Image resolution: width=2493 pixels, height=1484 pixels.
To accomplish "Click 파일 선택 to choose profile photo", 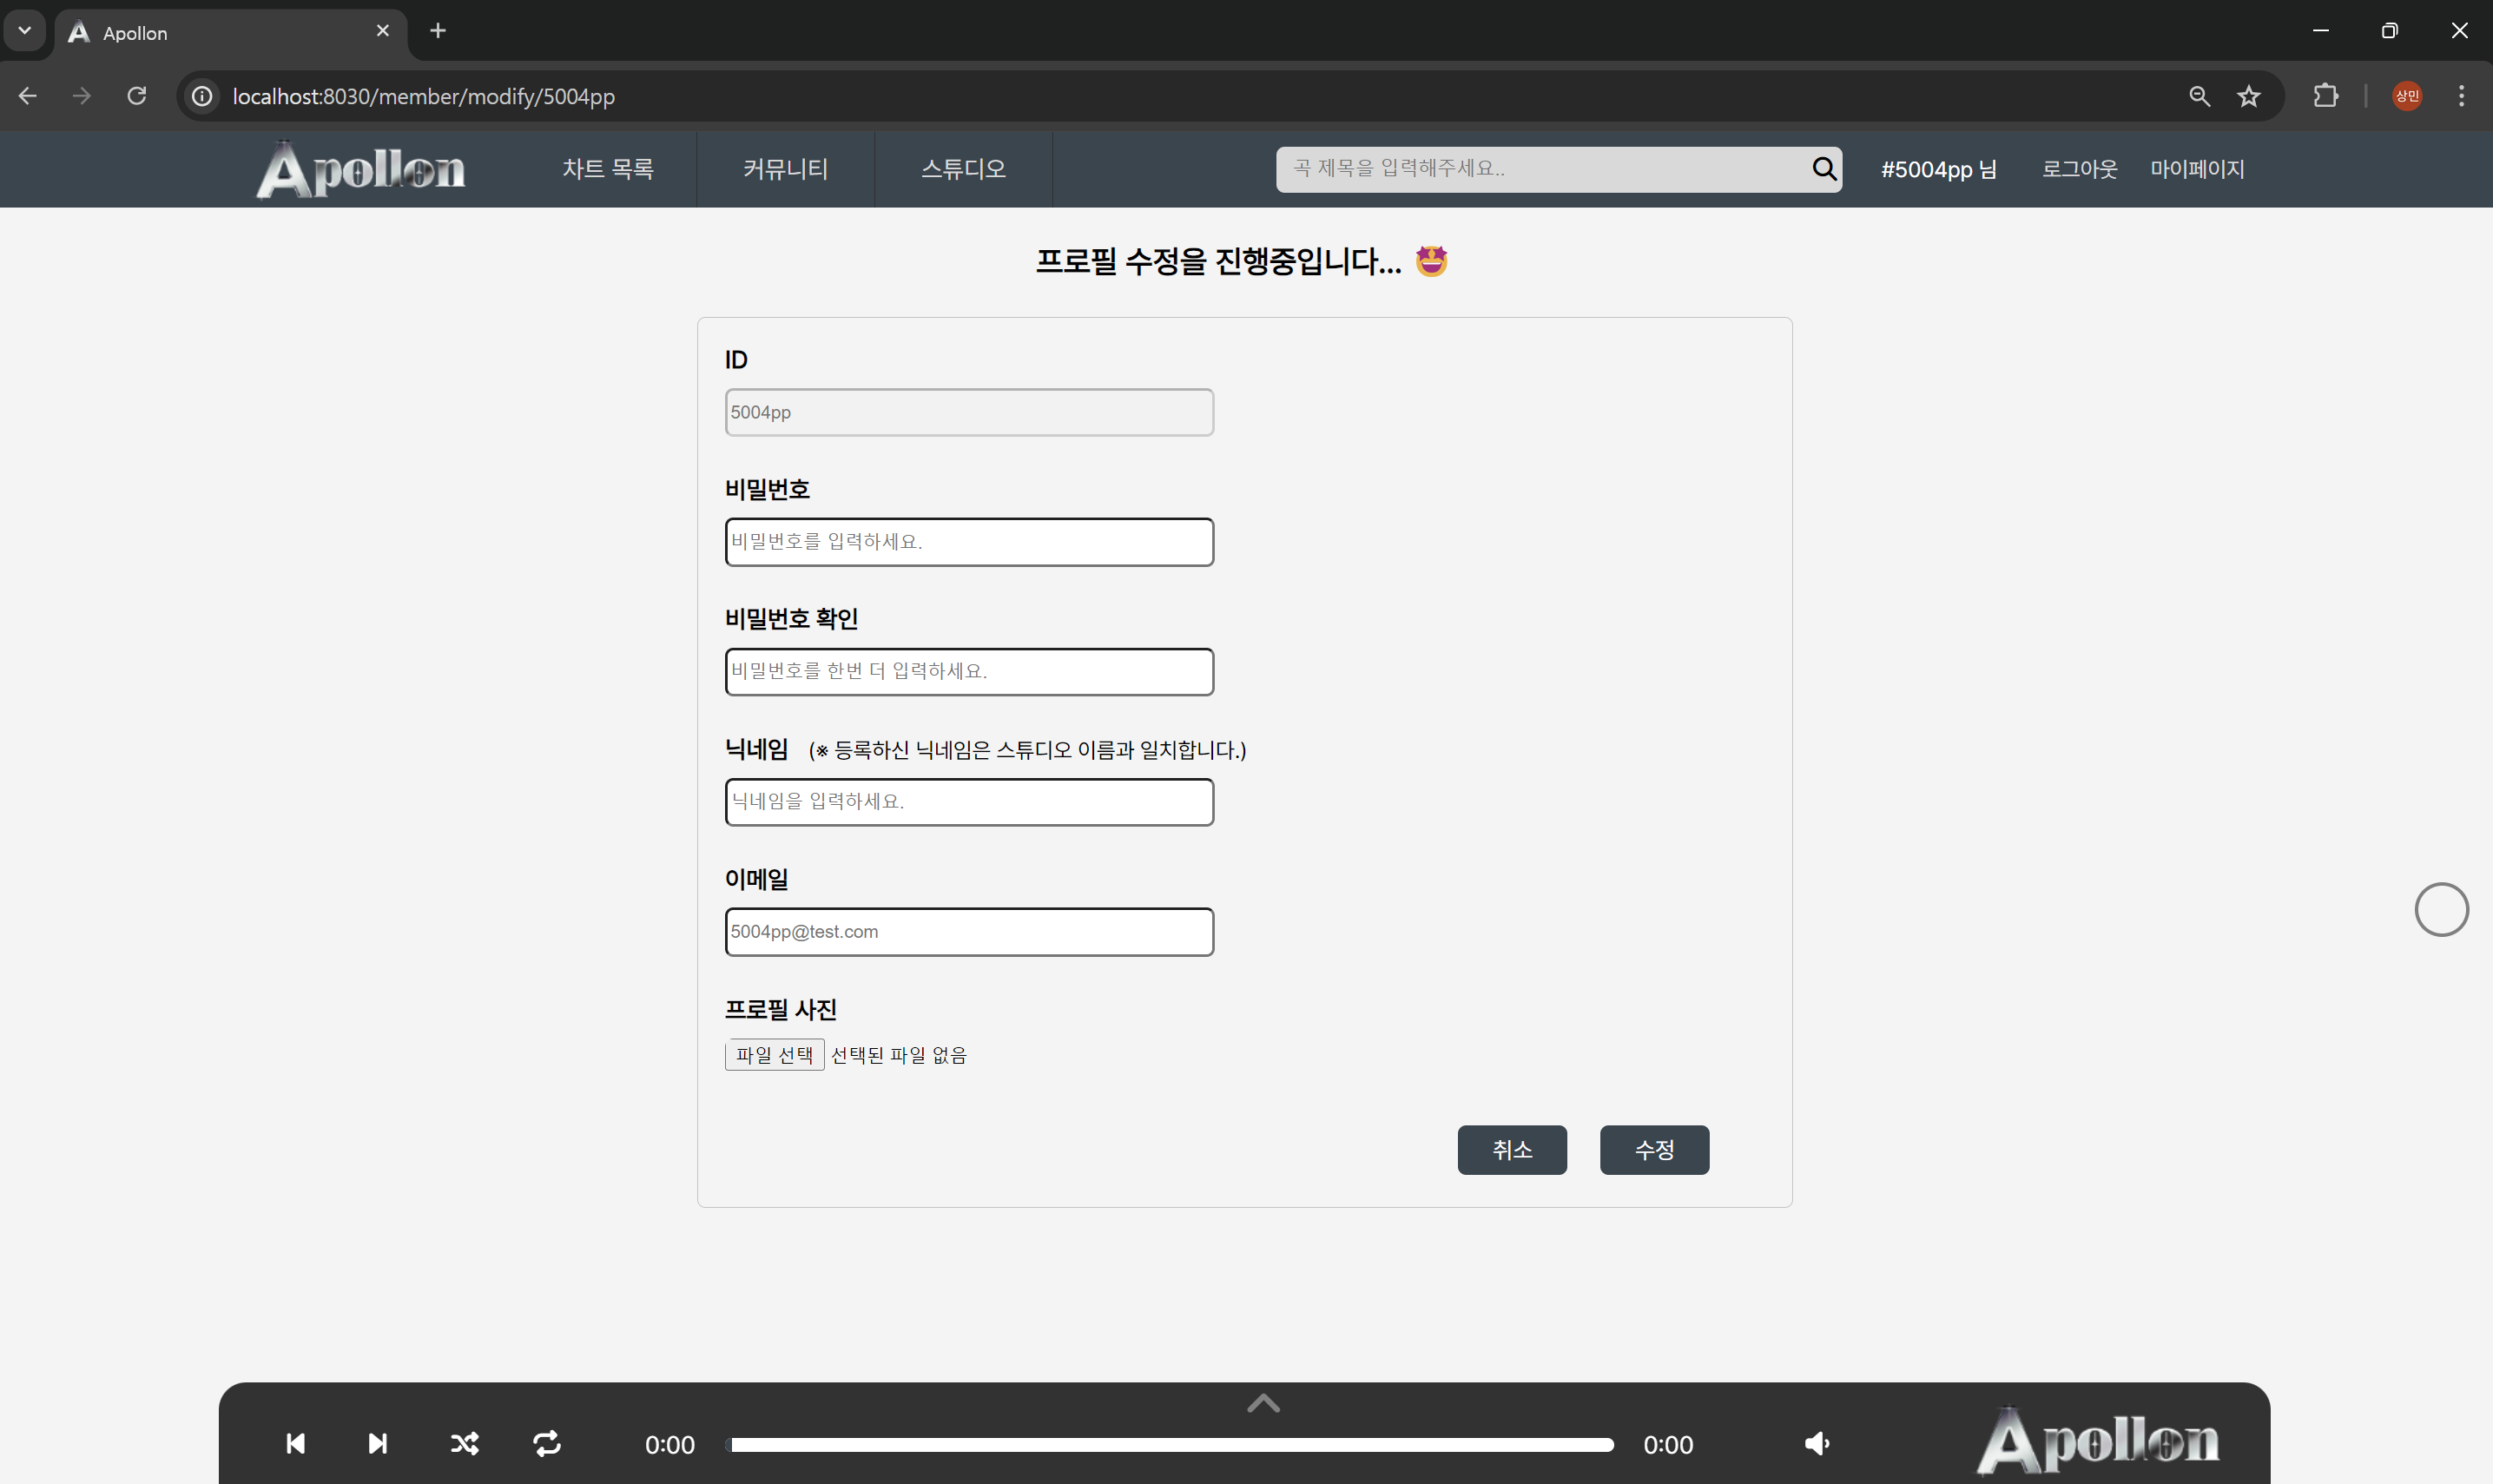I will [x=774, y=1054].
